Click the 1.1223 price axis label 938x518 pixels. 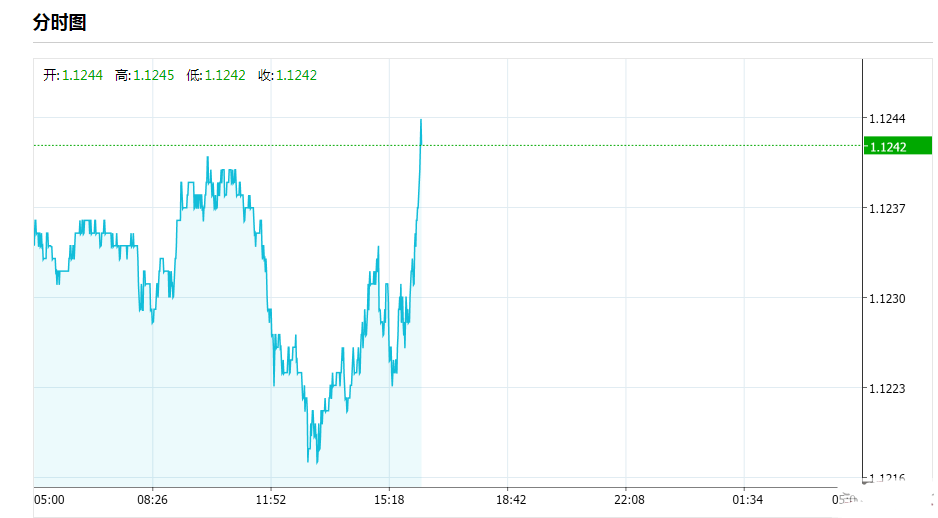click(x=888, y=388)
